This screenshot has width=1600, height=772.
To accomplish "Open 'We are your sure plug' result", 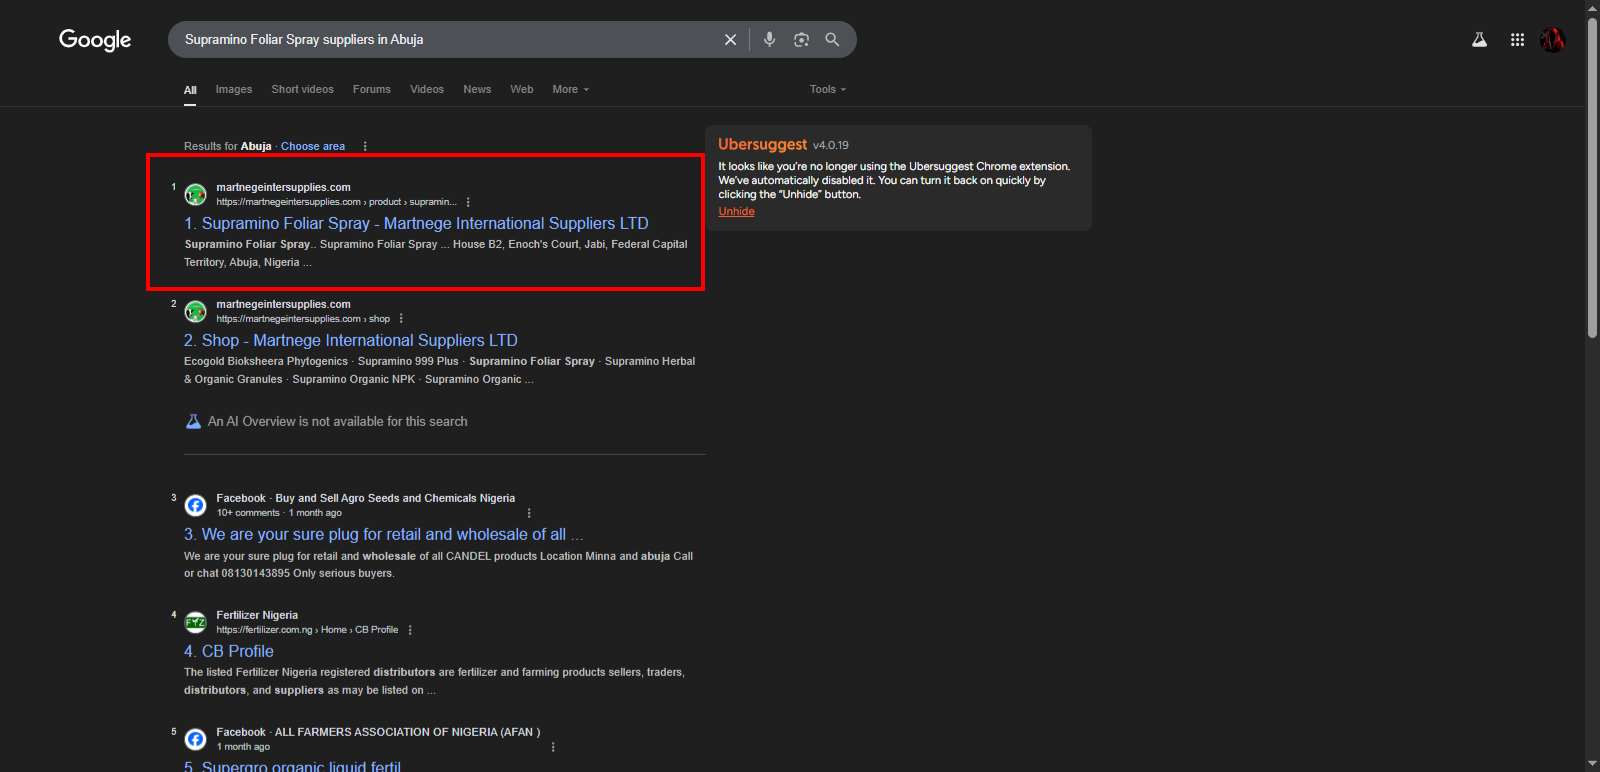I will coord(384,535).
